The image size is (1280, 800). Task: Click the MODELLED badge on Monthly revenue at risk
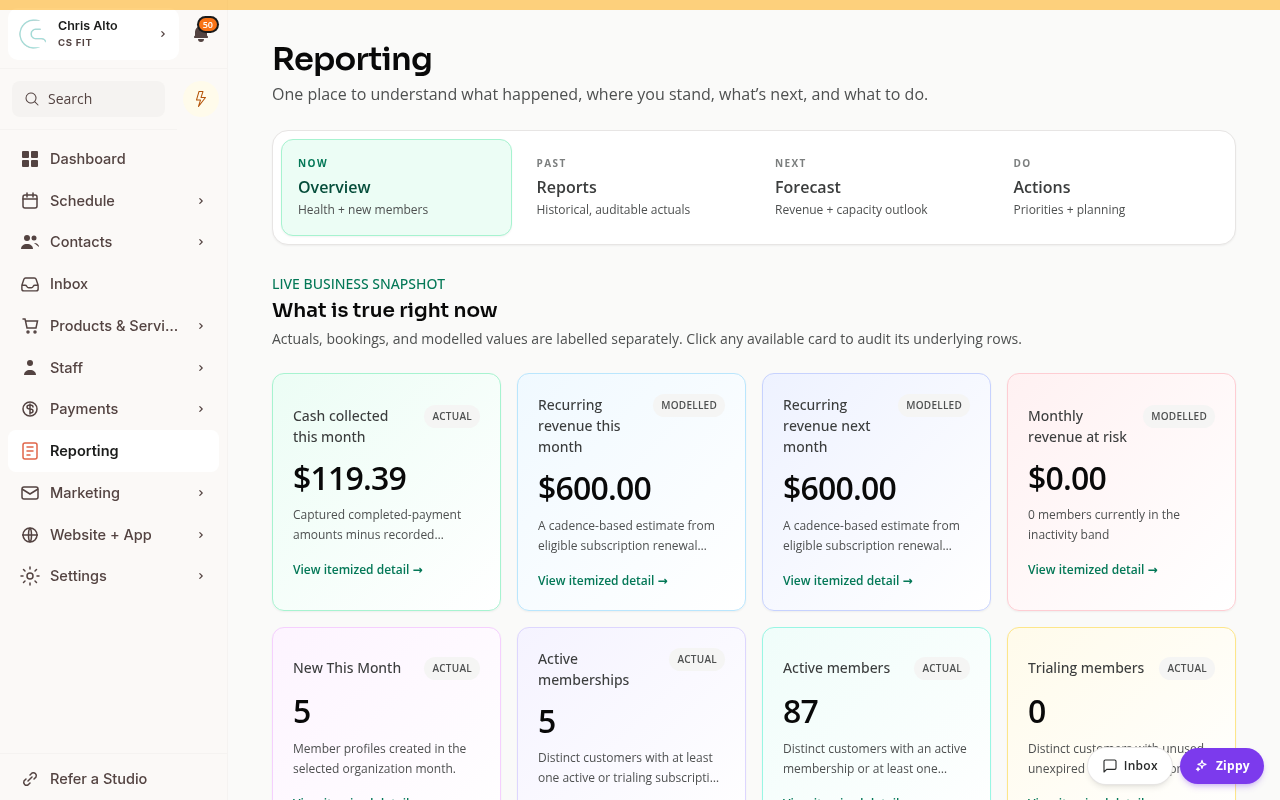click(x=1179, y=416)
